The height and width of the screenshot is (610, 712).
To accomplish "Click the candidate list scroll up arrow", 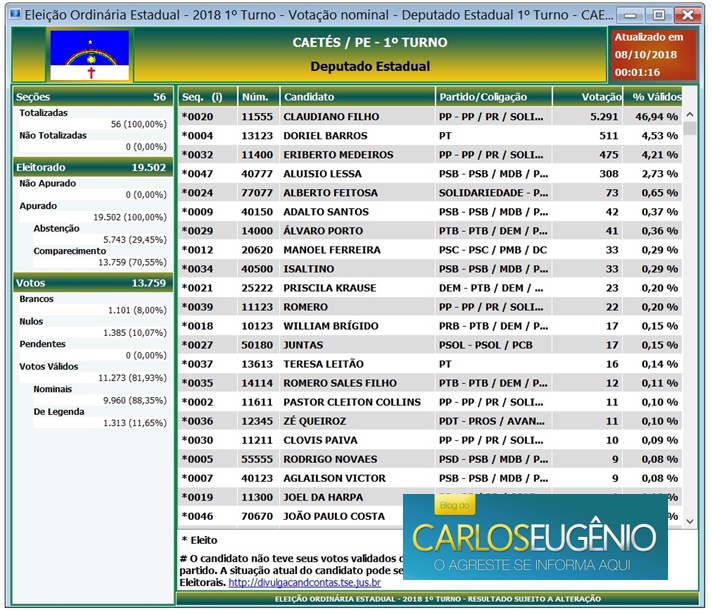I will 690,115.
